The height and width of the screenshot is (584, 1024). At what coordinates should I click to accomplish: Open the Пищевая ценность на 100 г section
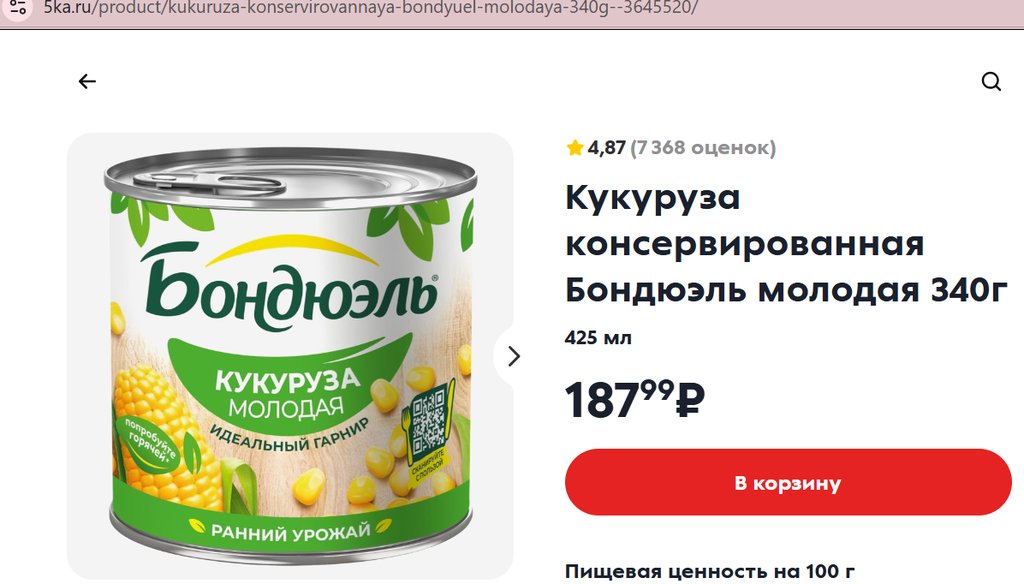[x=710, y=571]
